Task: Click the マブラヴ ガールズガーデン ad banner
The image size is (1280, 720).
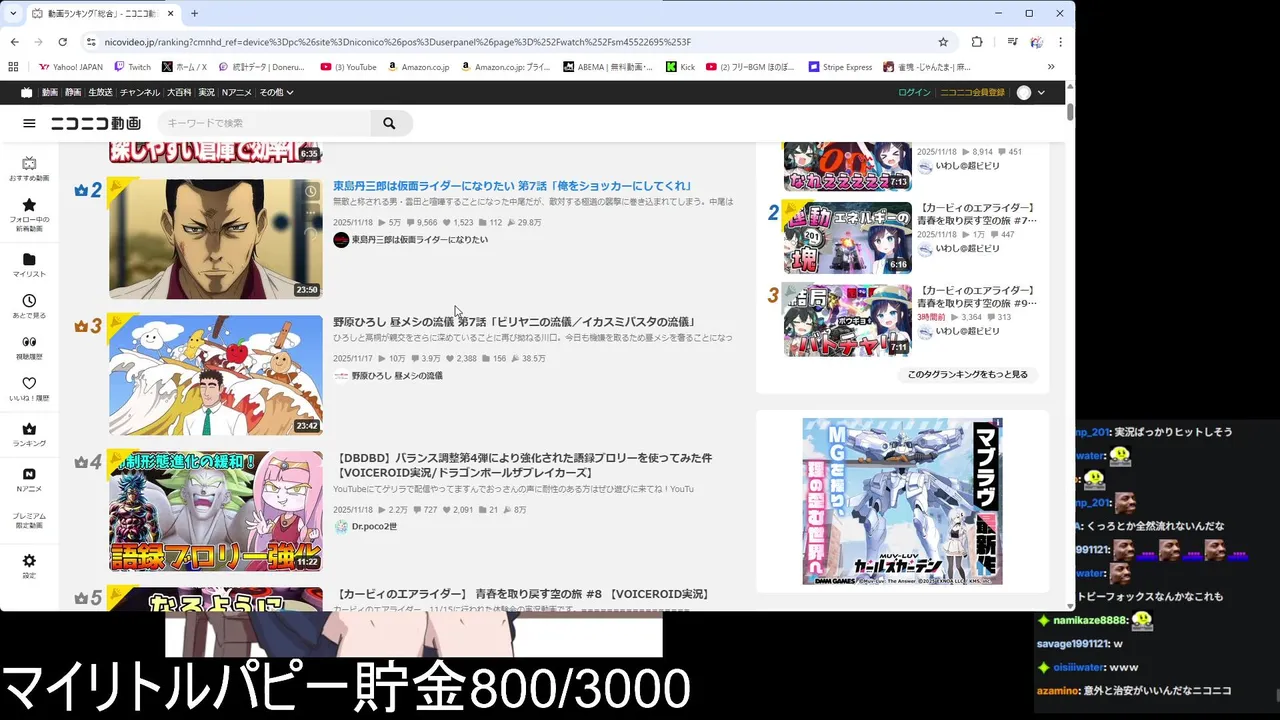Action: point(902,501)
